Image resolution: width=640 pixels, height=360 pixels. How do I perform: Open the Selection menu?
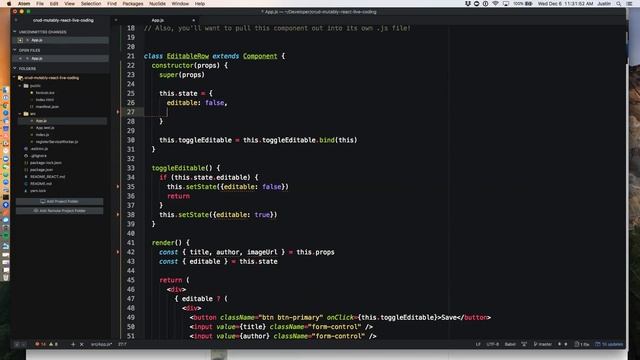(91, 4)
